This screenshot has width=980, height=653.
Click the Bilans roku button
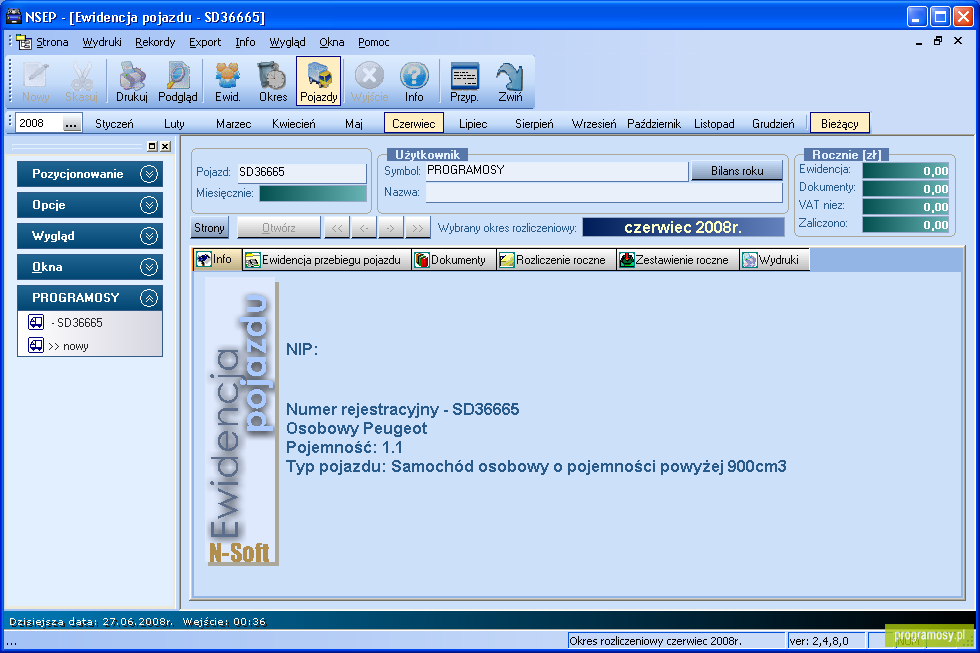click(737, 171)
